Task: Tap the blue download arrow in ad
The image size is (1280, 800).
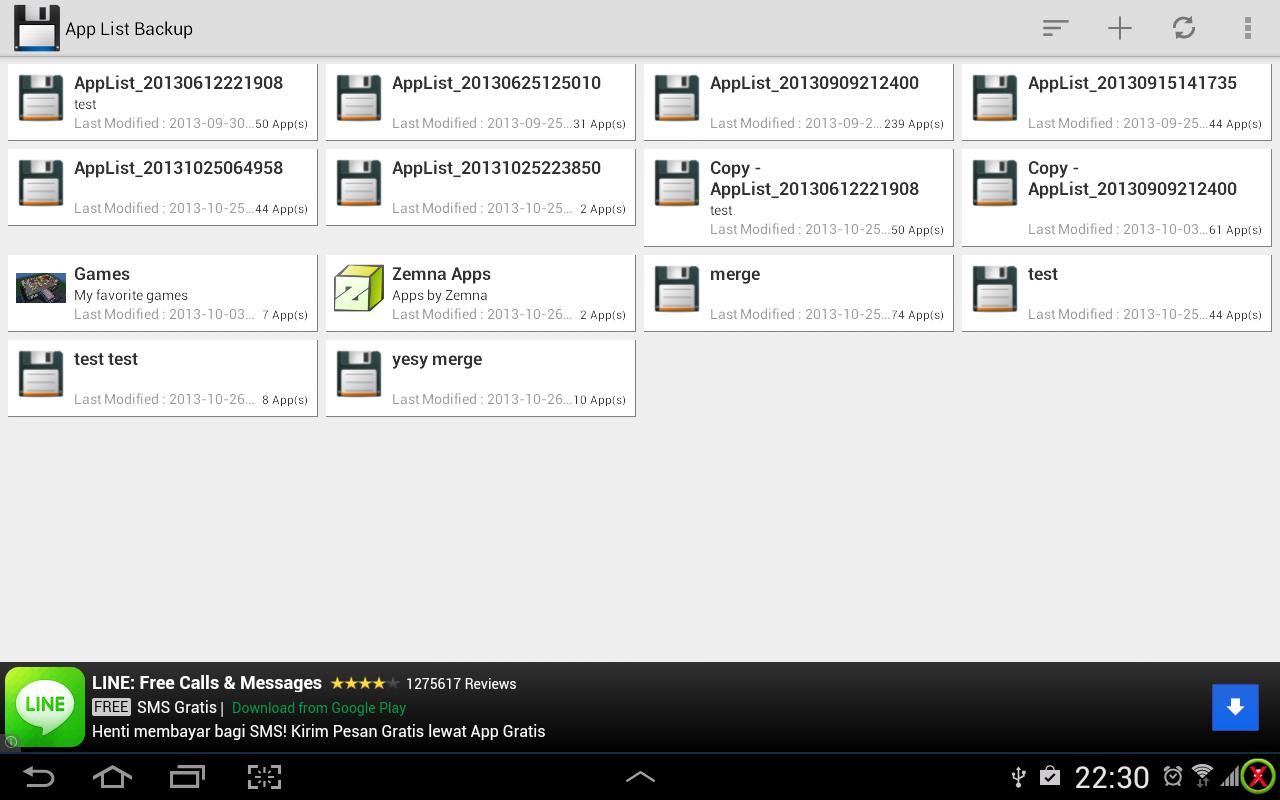Action: [1235, 707]
